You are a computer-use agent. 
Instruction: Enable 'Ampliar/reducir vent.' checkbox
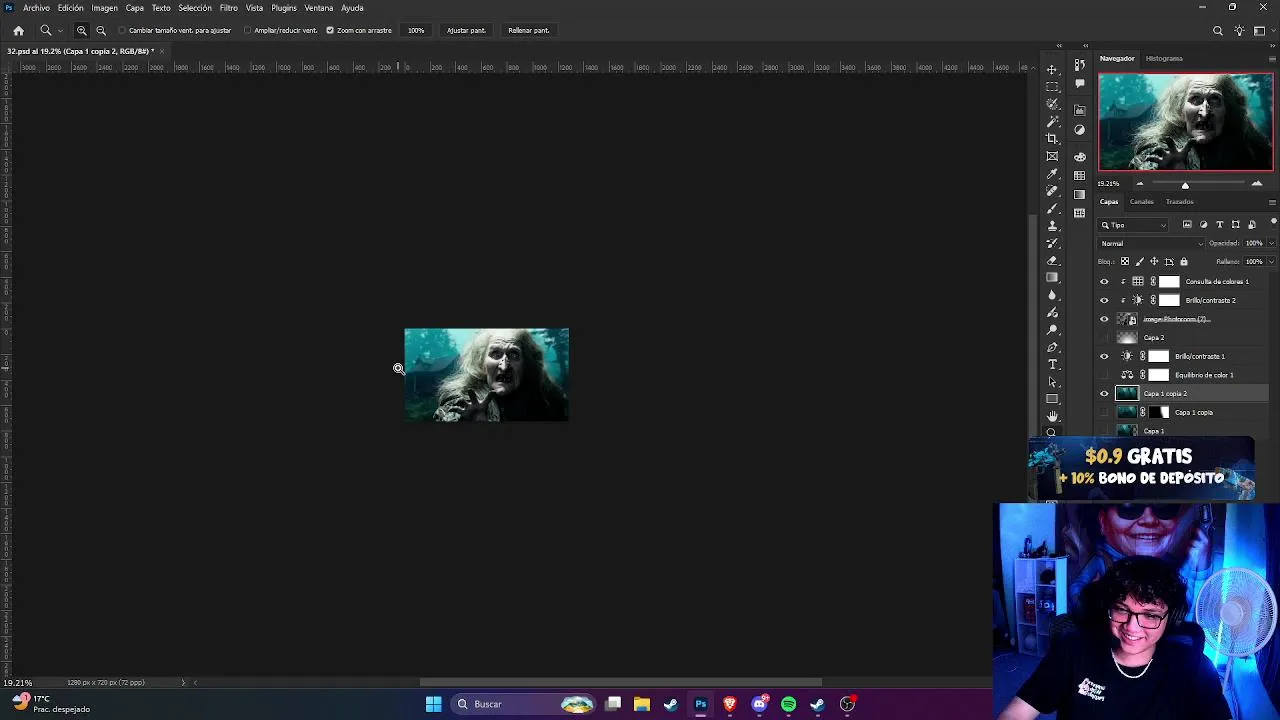tap(248, 30)
